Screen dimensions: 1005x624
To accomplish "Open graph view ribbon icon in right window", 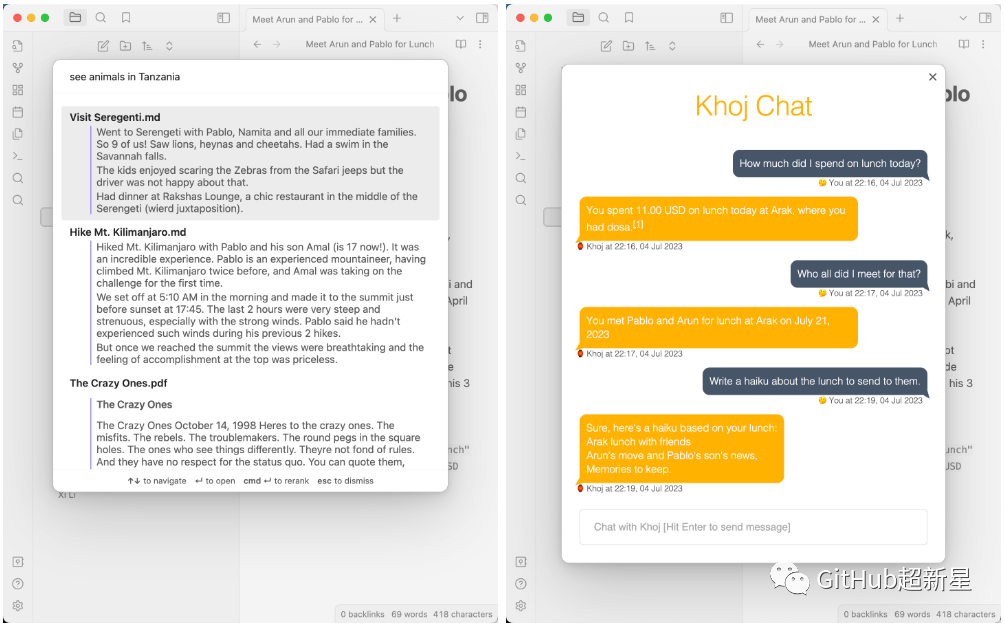I will coord(521,68).
